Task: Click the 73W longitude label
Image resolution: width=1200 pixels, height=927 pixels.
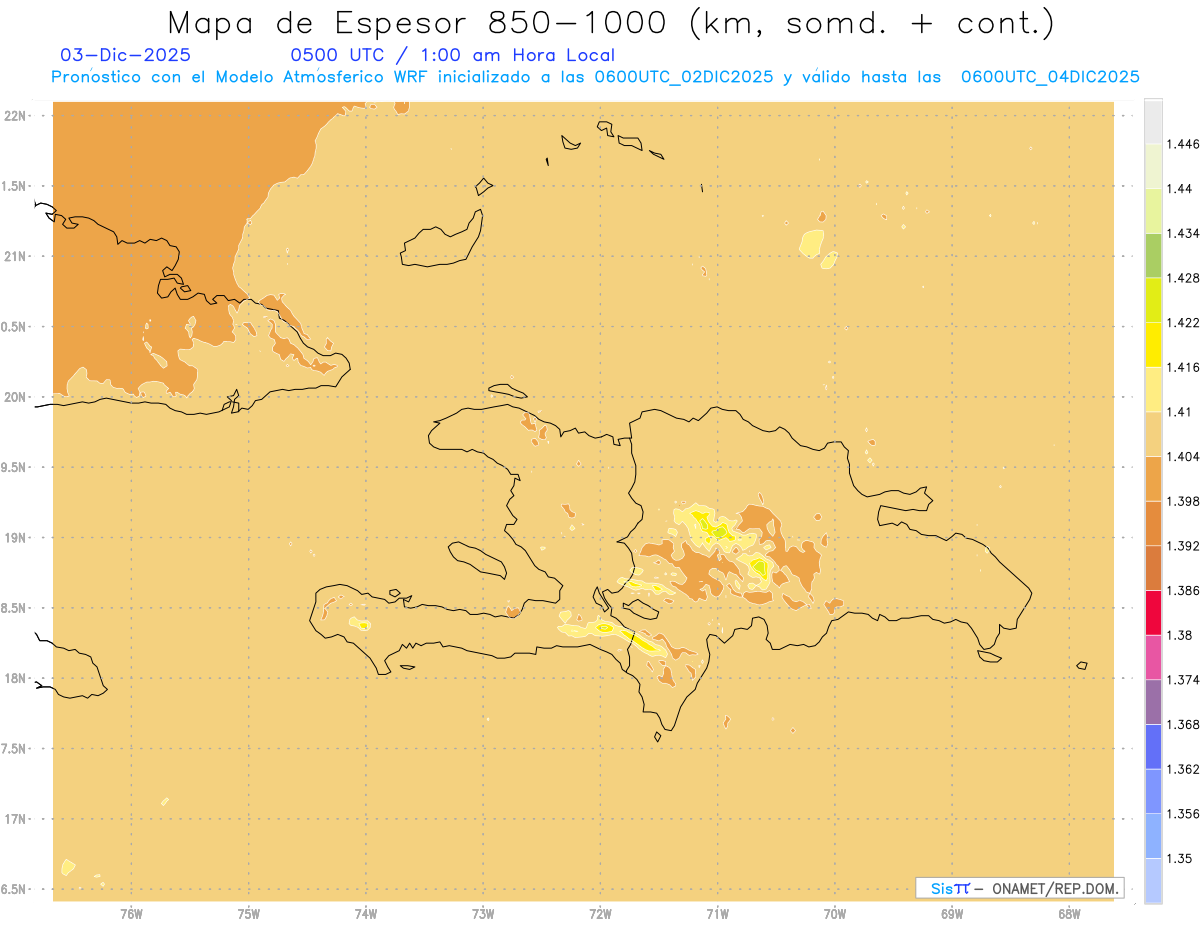Action: [483, 914]
